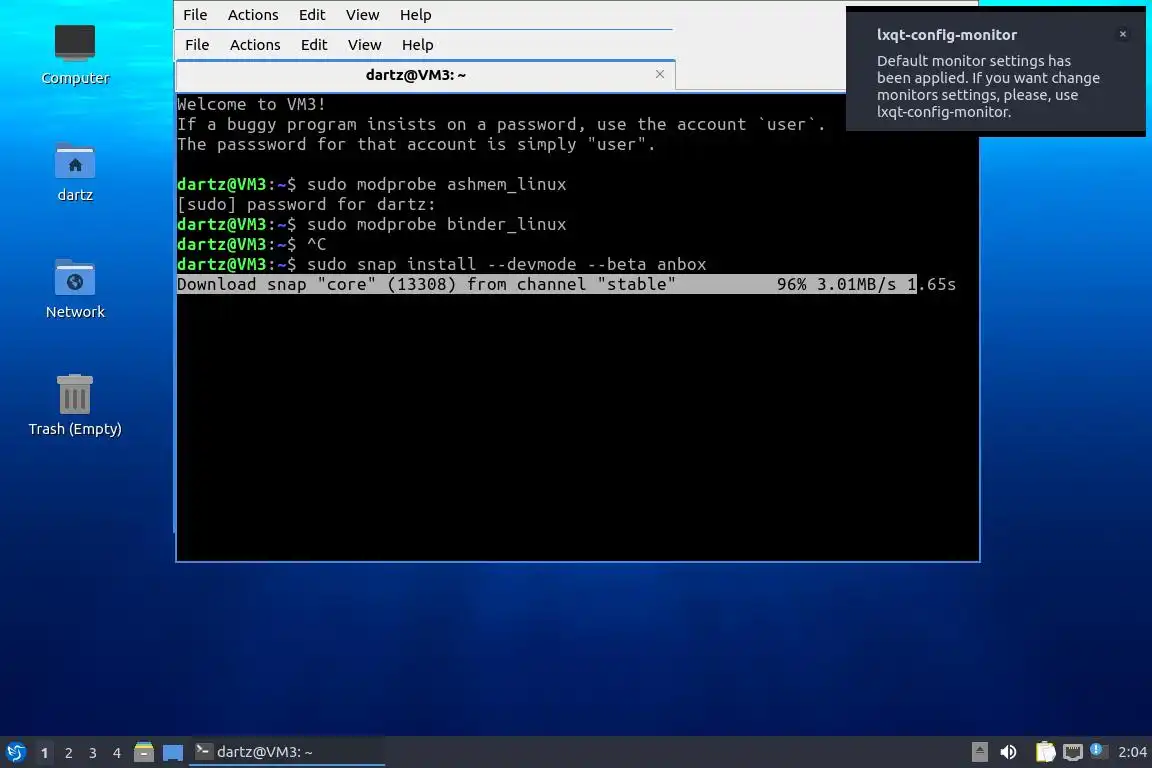Click the 'sudo snap install --devmode --beta anbox' command

pos(507,264)
